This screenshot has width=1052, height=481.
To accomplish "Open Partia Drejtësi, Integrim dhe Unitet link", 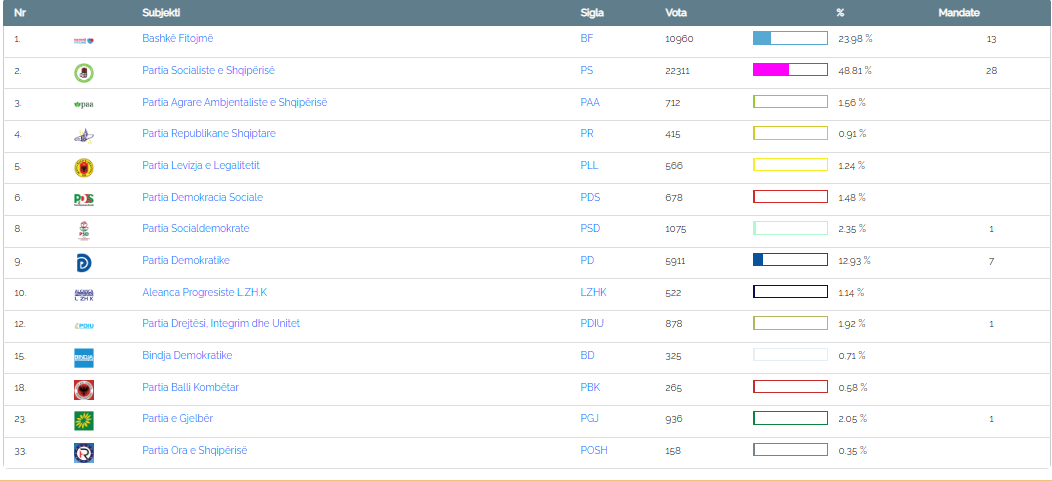I will pos(221,323).
